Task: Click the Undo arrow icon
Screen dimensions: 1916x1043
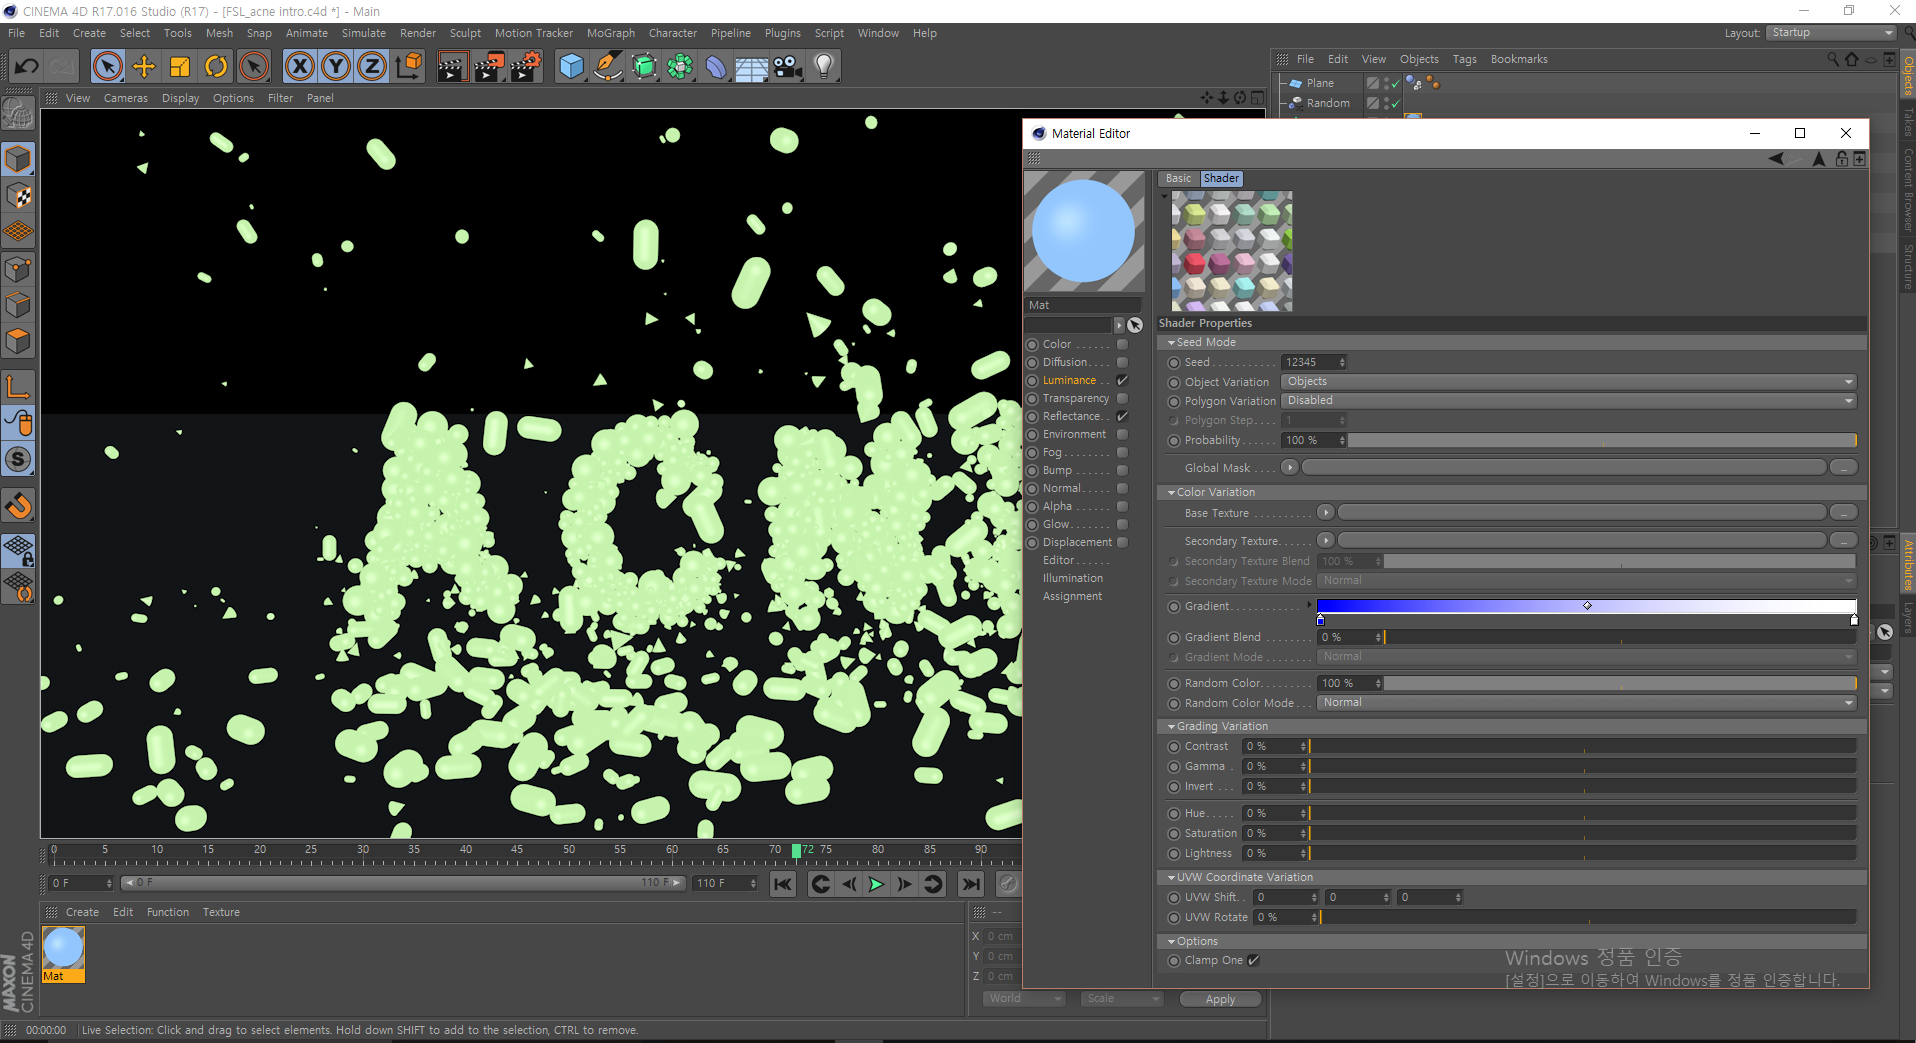Action: (27, 67)
